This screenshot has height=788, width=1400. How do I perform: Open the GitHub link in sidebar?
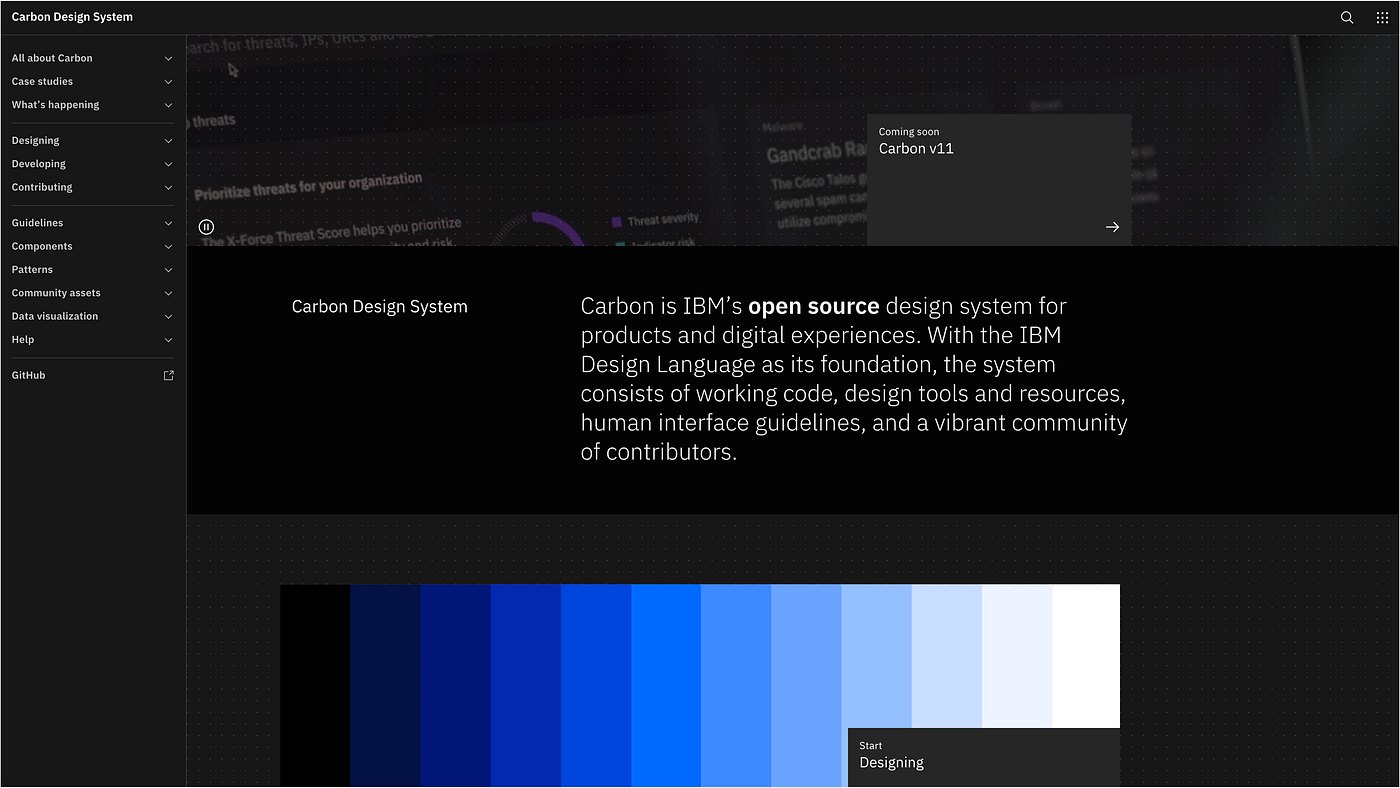point(28,375)
